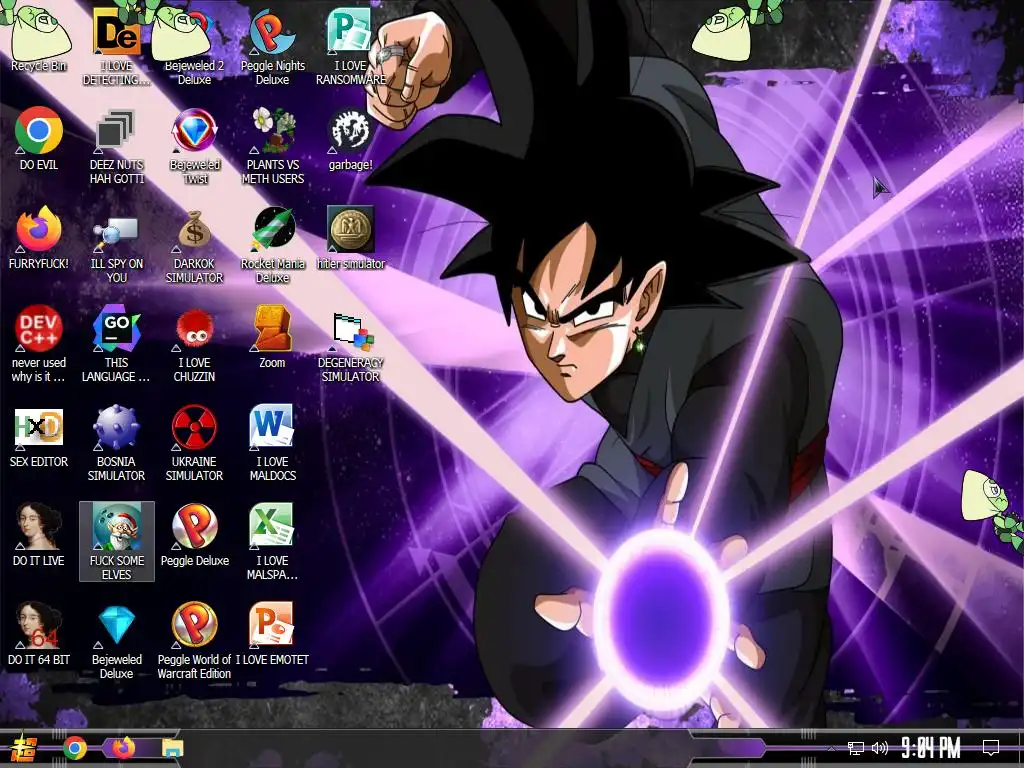The height and width of the screenshot is (768, 1024).
Task: Open the volume control tray icon
Action: click(880, 748)
